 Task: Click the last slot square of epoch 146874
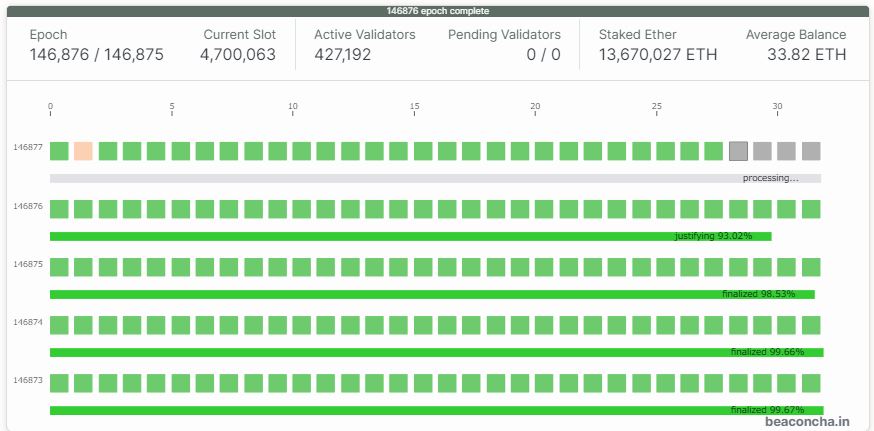point(811,325)
